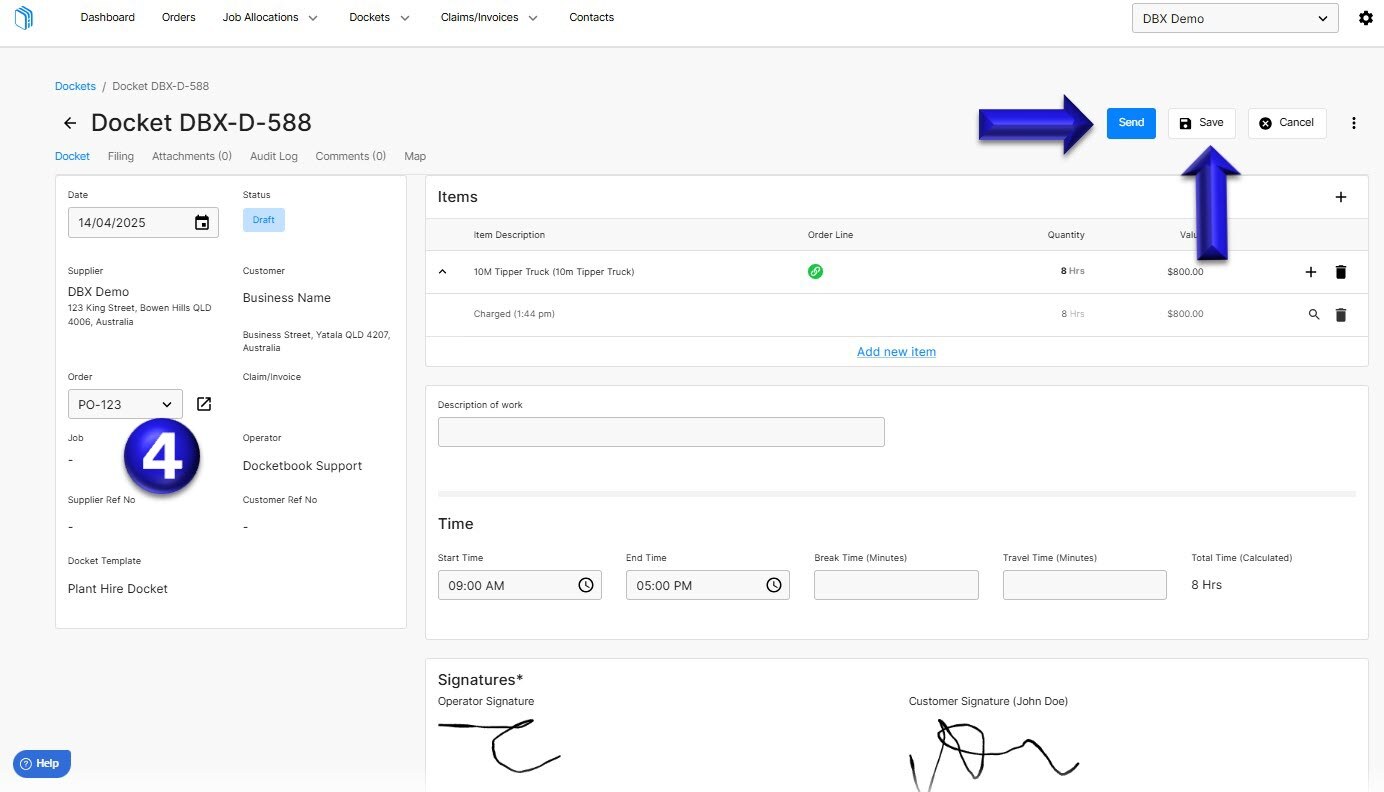Open the settings gear icon
Viewport: 1384px width, 792px height.
point(1366,17)
